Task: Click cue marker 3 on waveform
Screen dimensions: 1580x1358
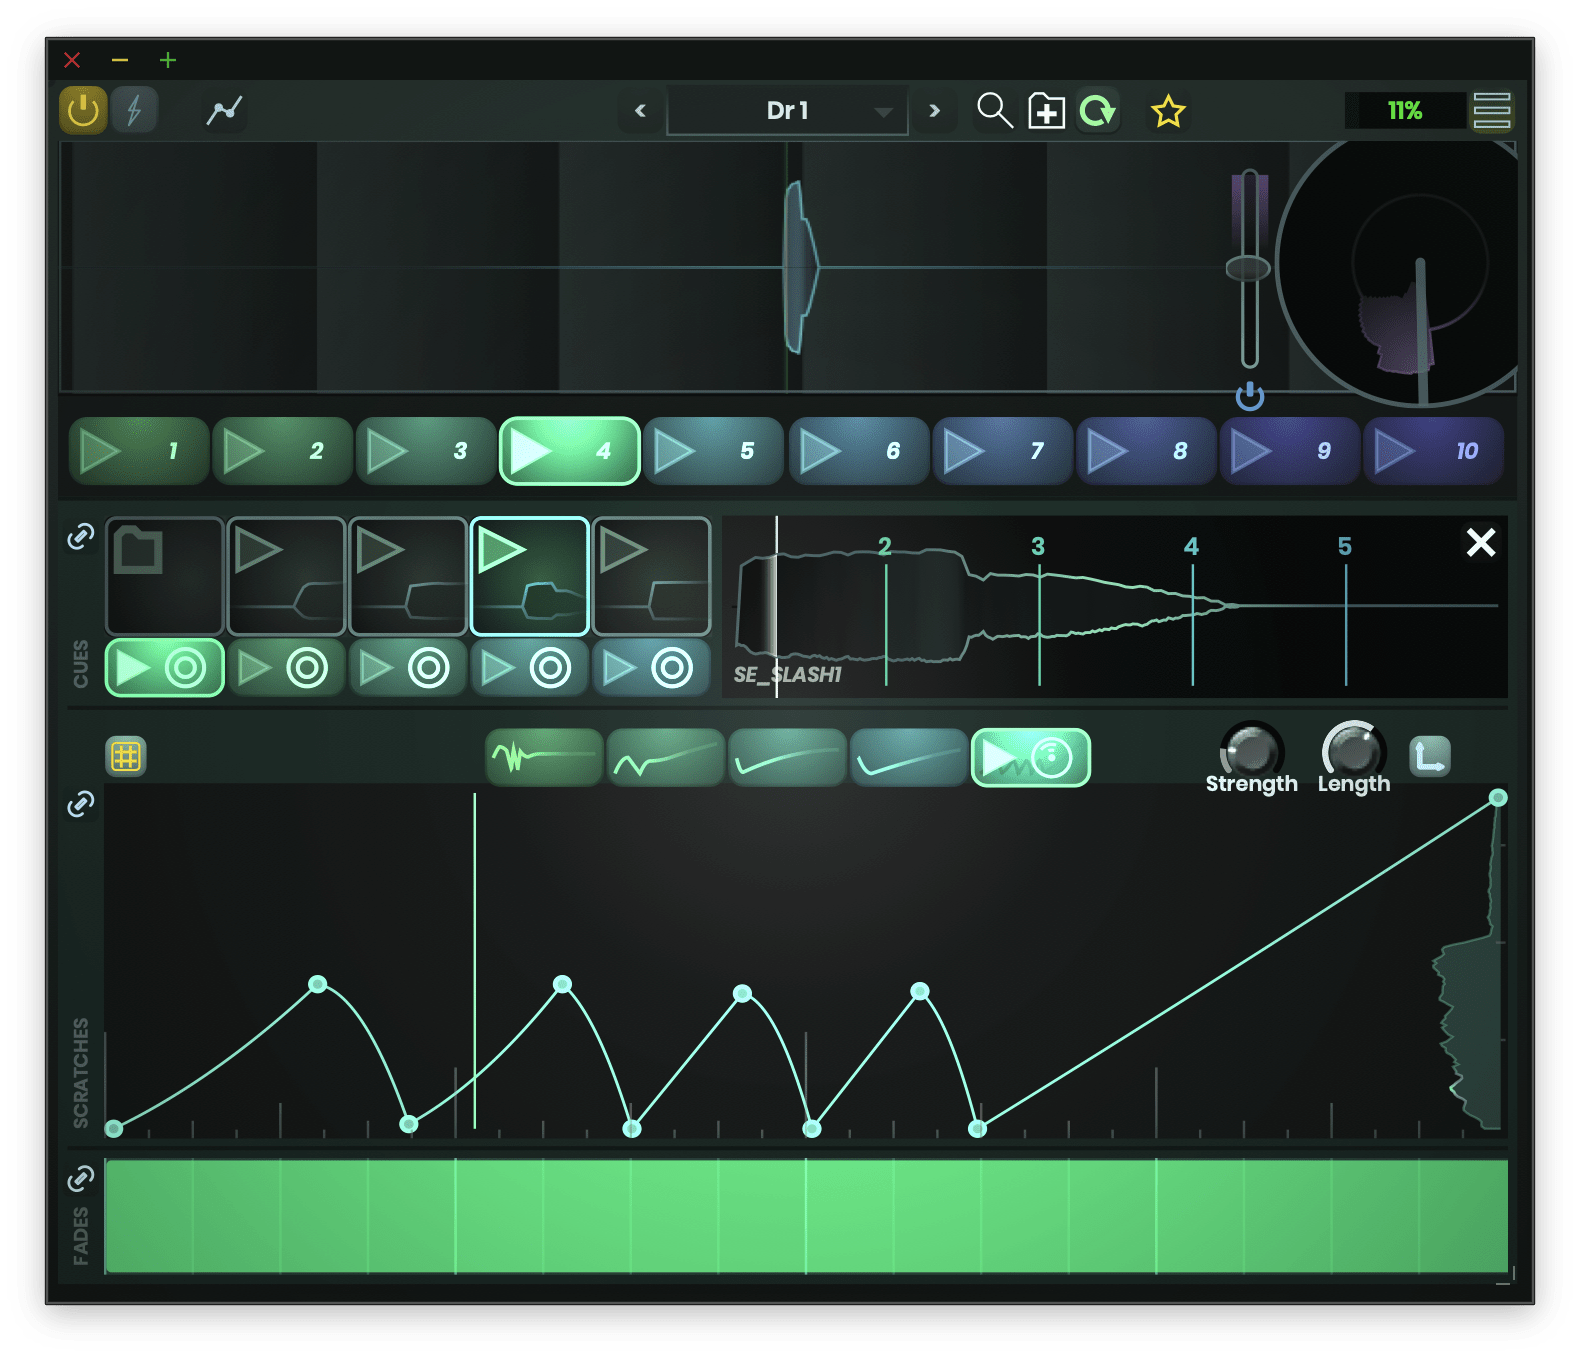Action: click(1038, 547)
